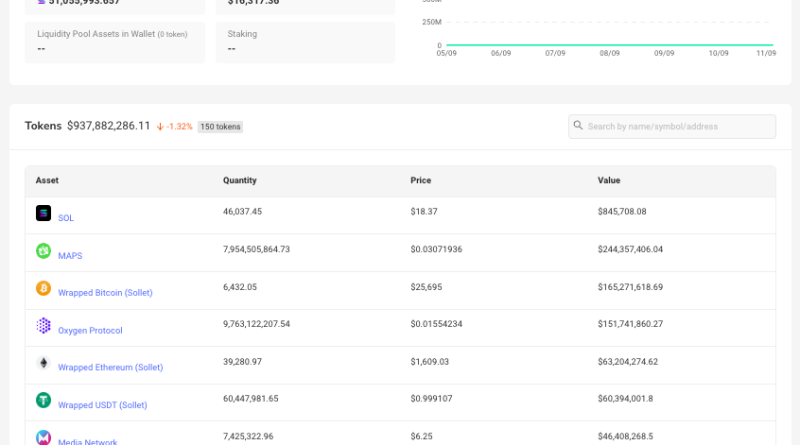This screenshot has height=445, width=800.
Task: Click the Oxygen Protocol purple logo icon
Action: point(43,326)
